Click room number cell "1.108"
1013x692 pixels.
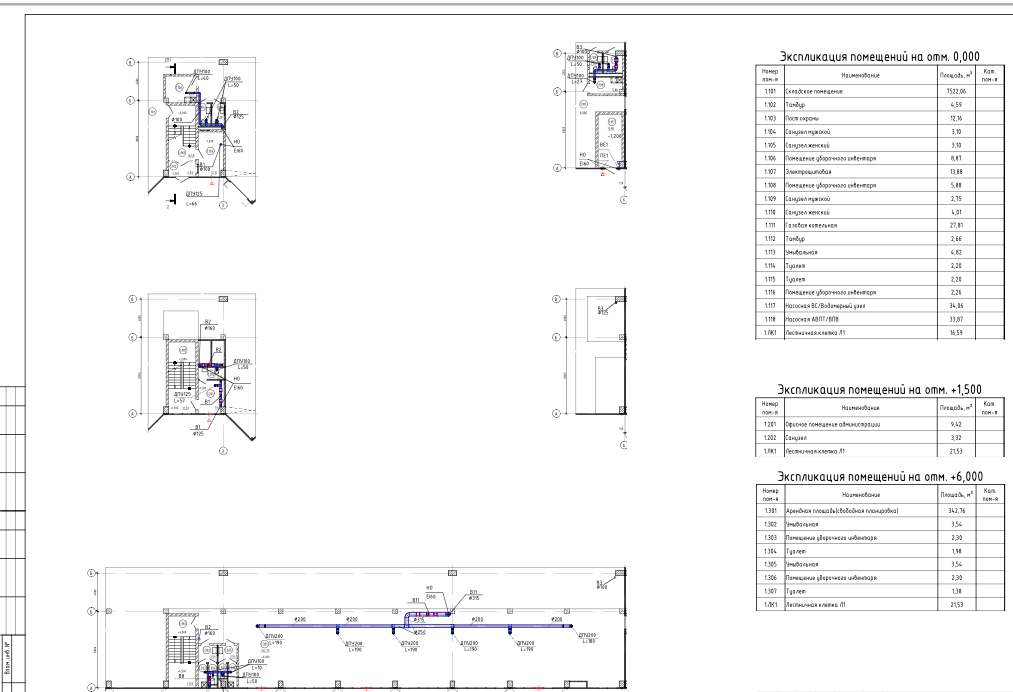[x=770, y=185]
